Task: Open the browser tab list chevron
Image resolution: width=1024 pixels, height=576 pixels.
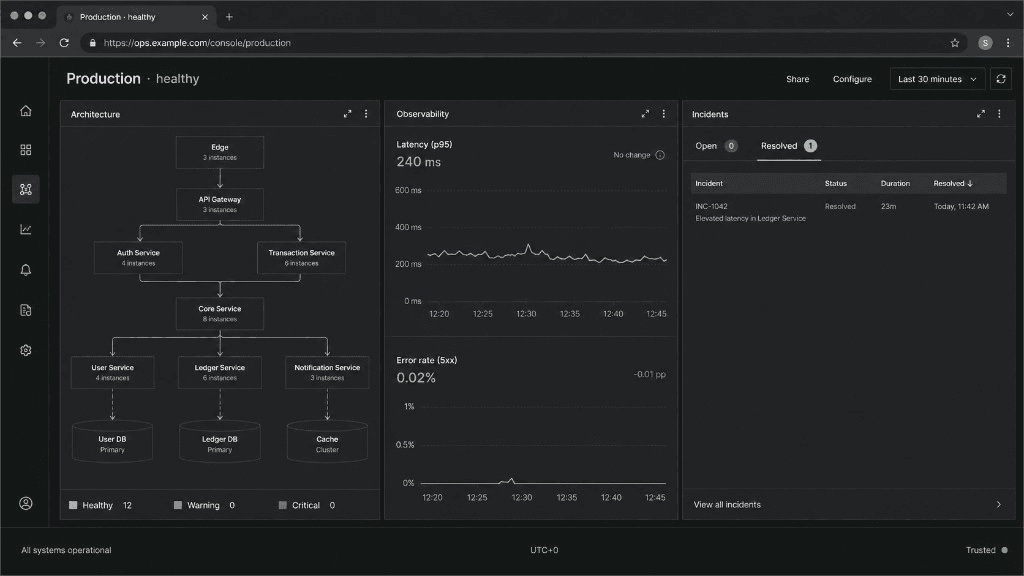Action: pyautogui.click(x=1010, y=14)
